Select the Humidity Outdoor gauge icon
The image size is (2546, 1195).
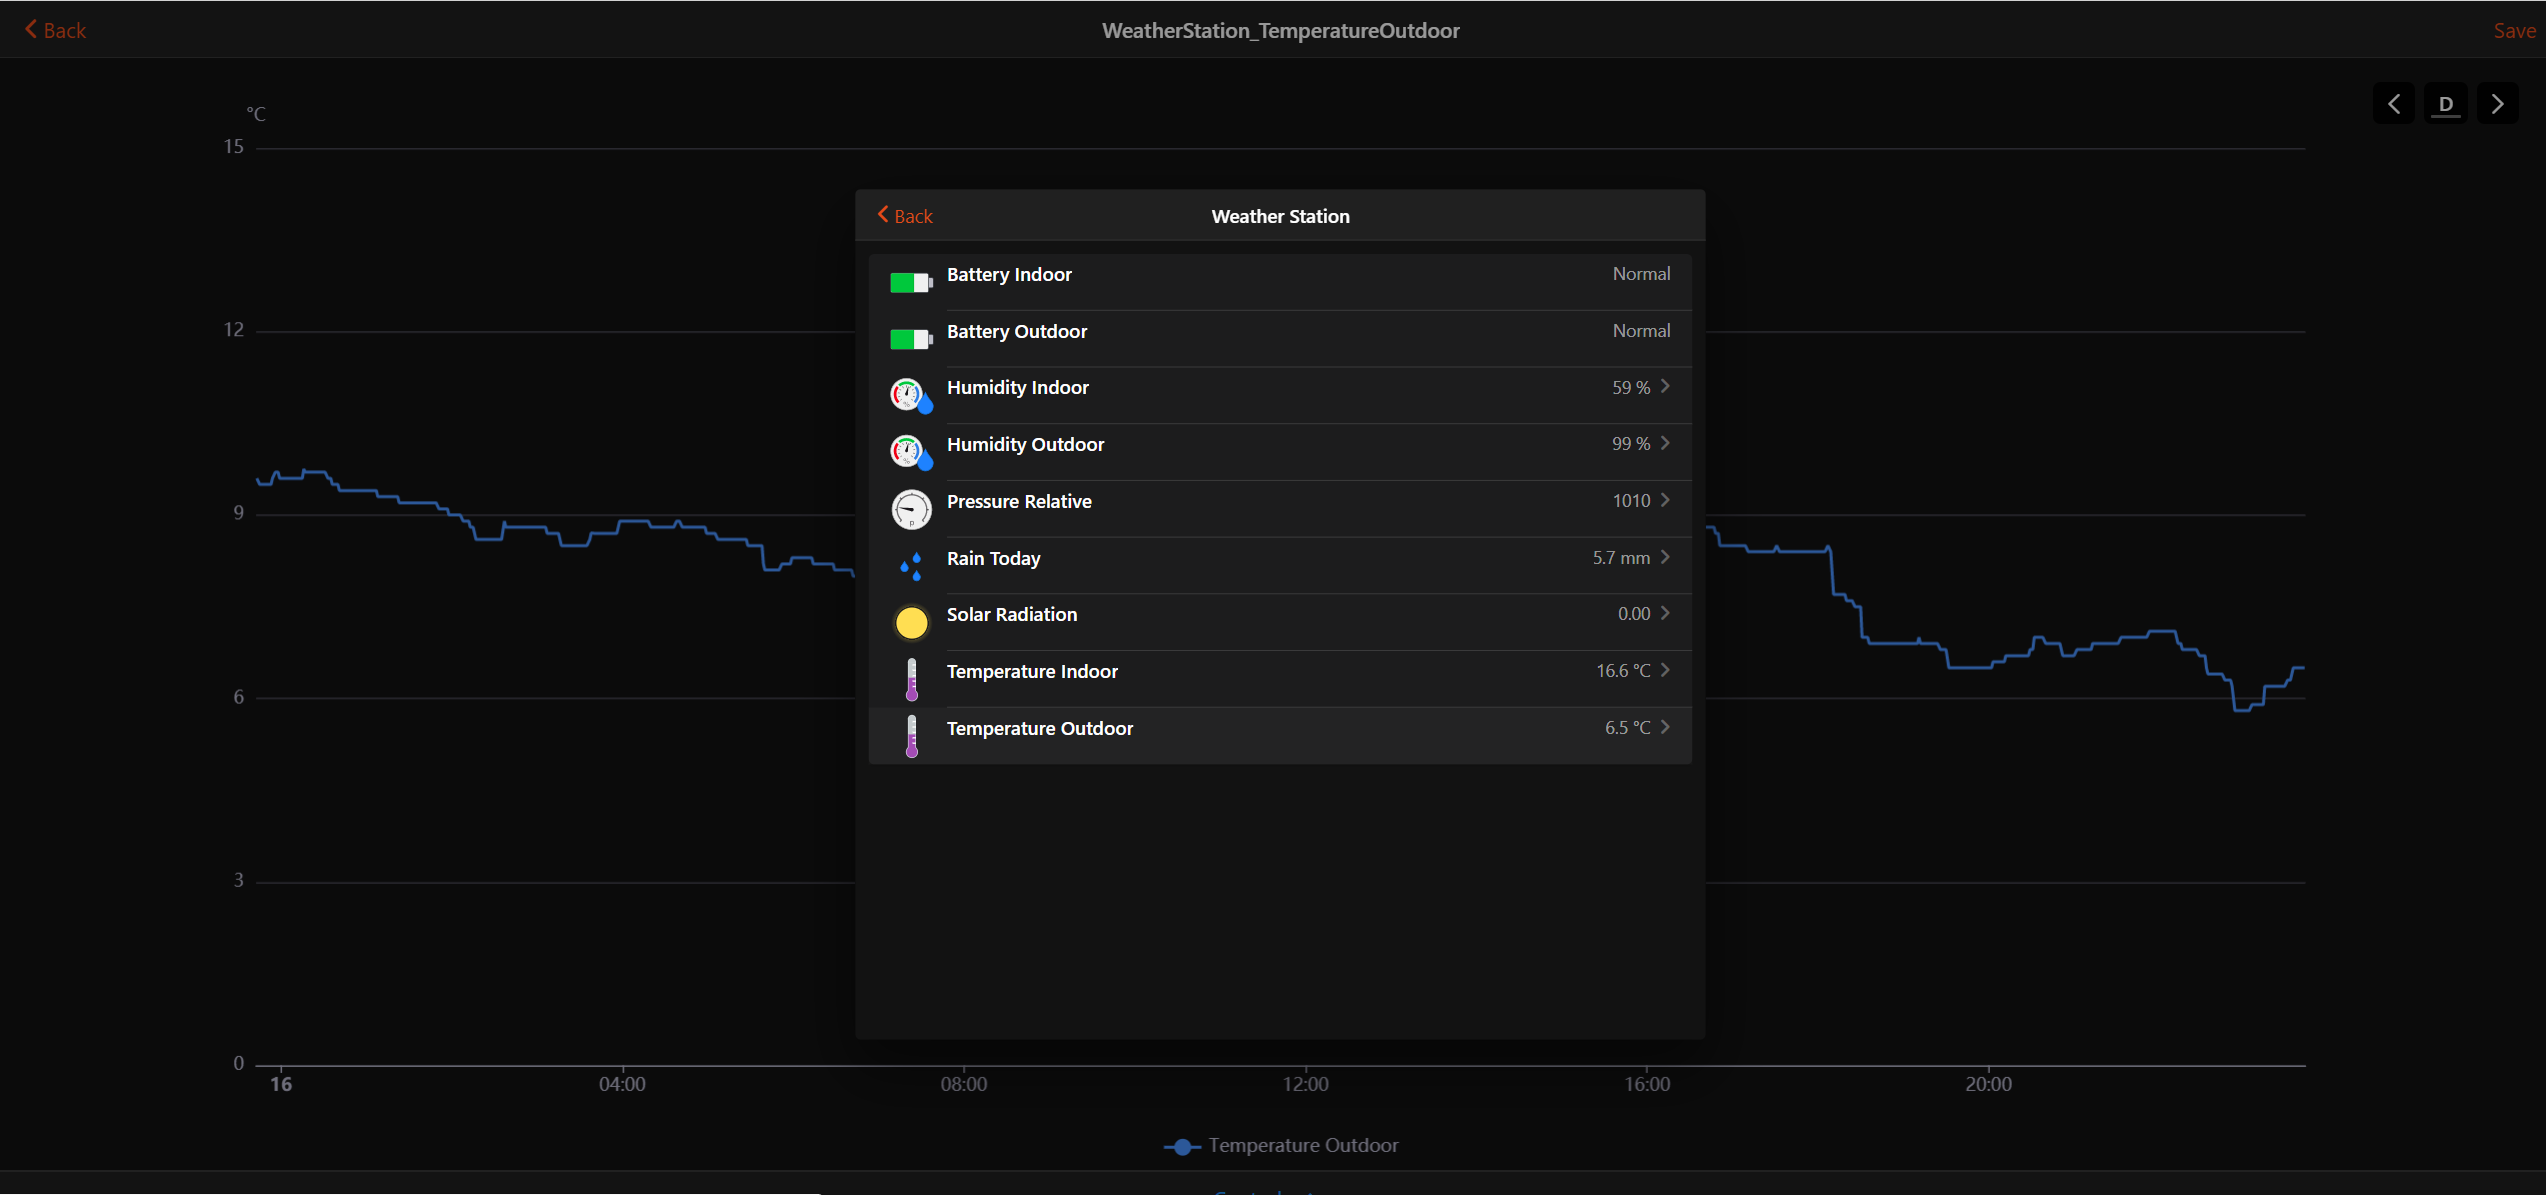point(911,452)
